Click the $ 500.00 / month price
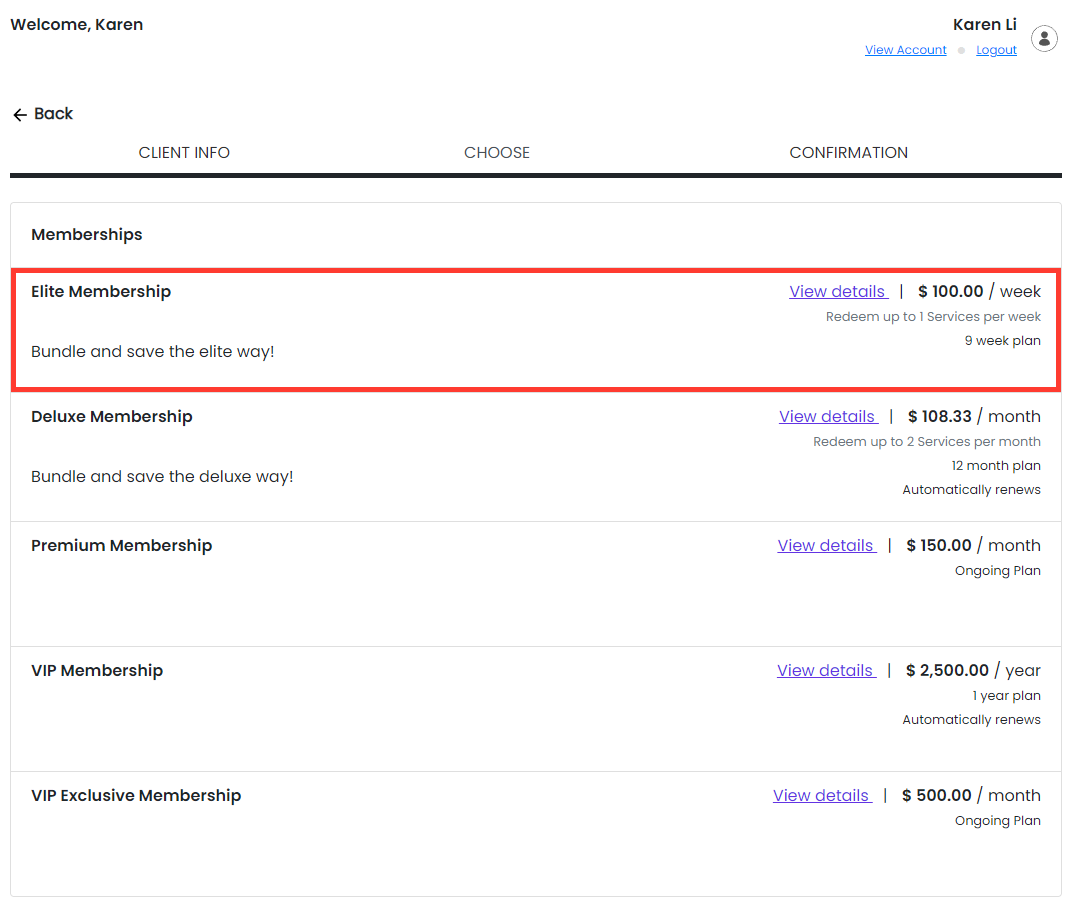Screen dimensions: 1073x904 (x=971, y=796)
